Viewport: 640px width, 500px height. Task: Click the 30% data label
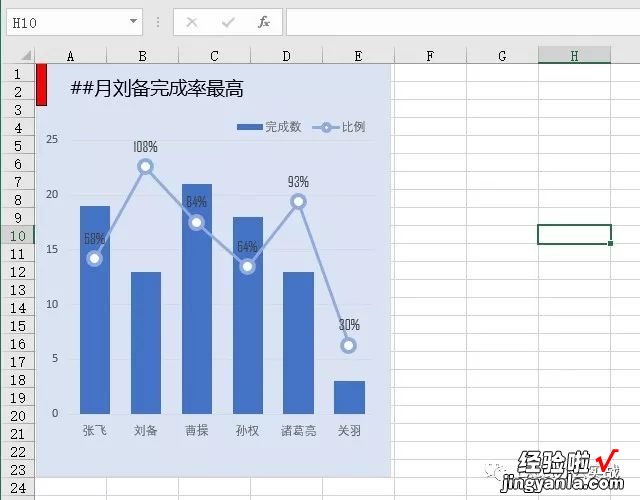click(x=349, y=325)
